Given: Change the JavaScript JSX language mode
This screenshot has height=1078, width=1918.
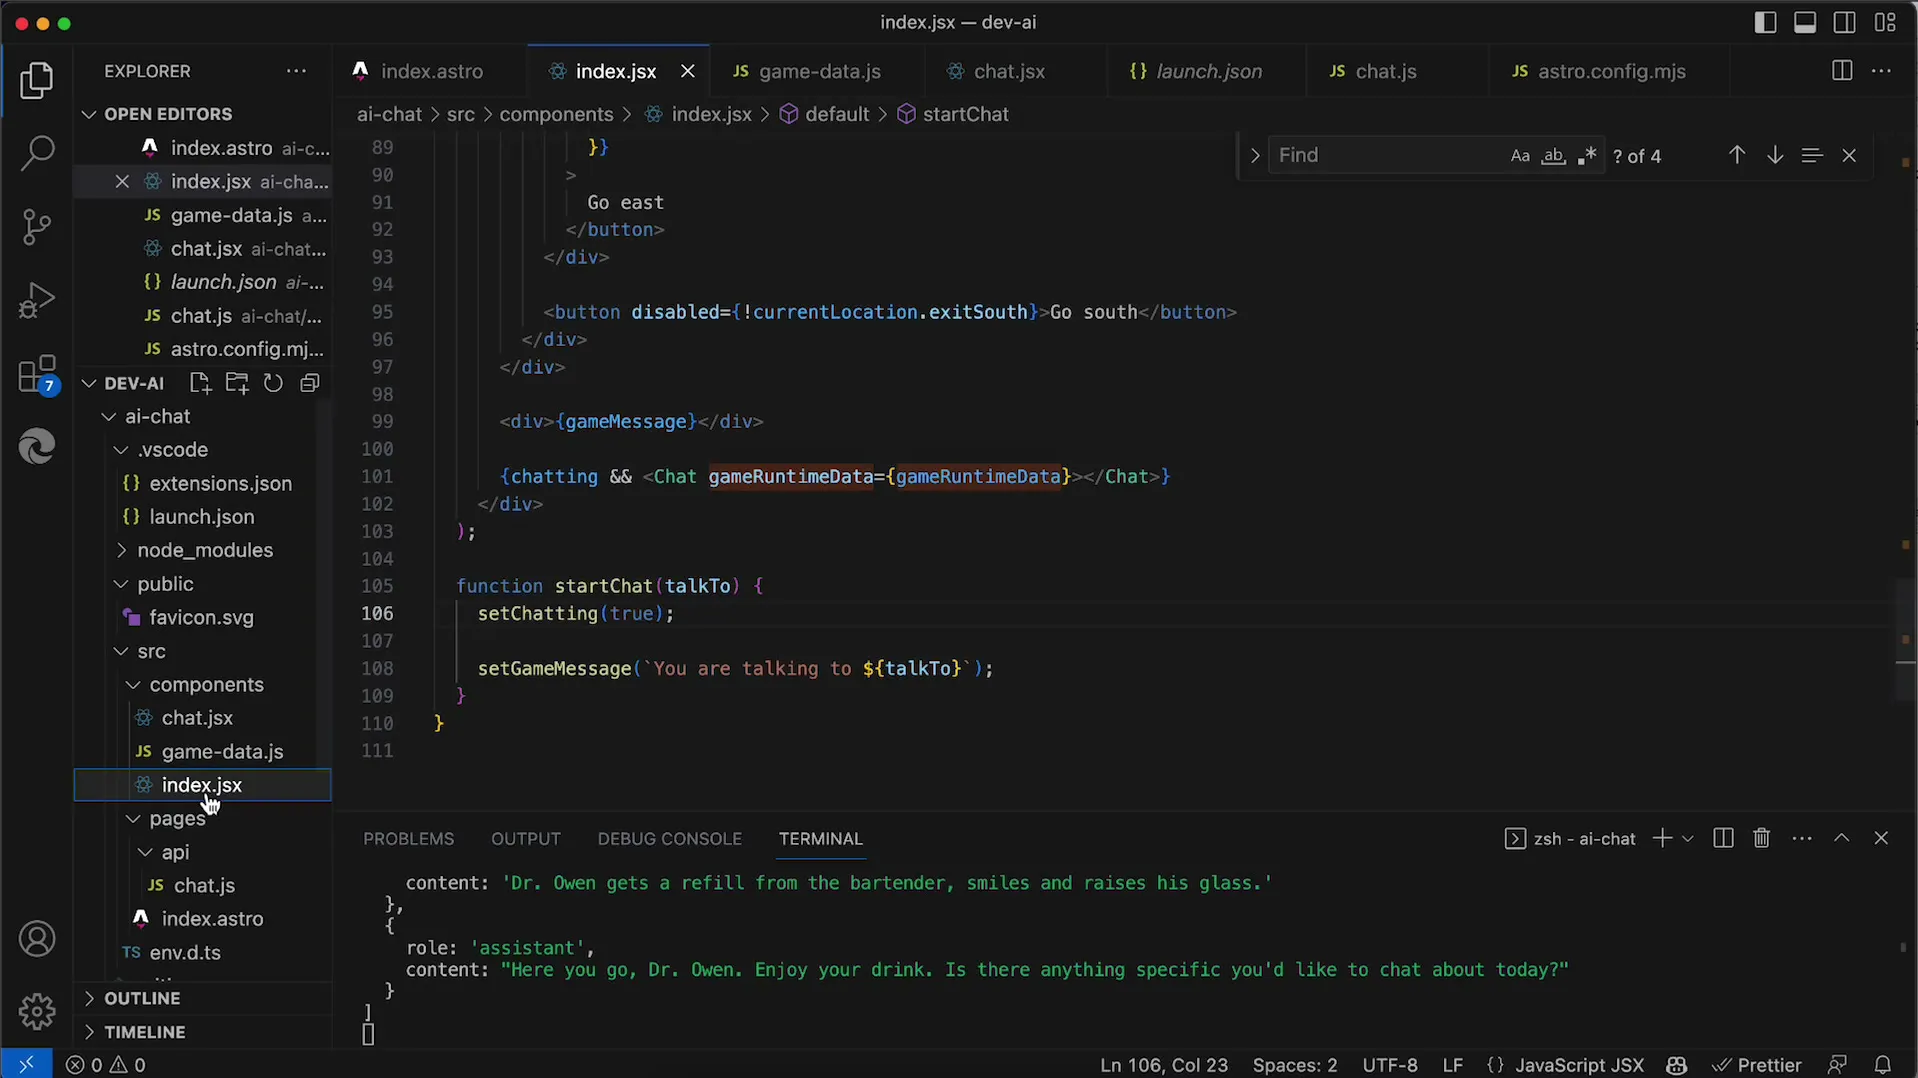Looking at the screenshot, I should click(x=1579, y=1065).
